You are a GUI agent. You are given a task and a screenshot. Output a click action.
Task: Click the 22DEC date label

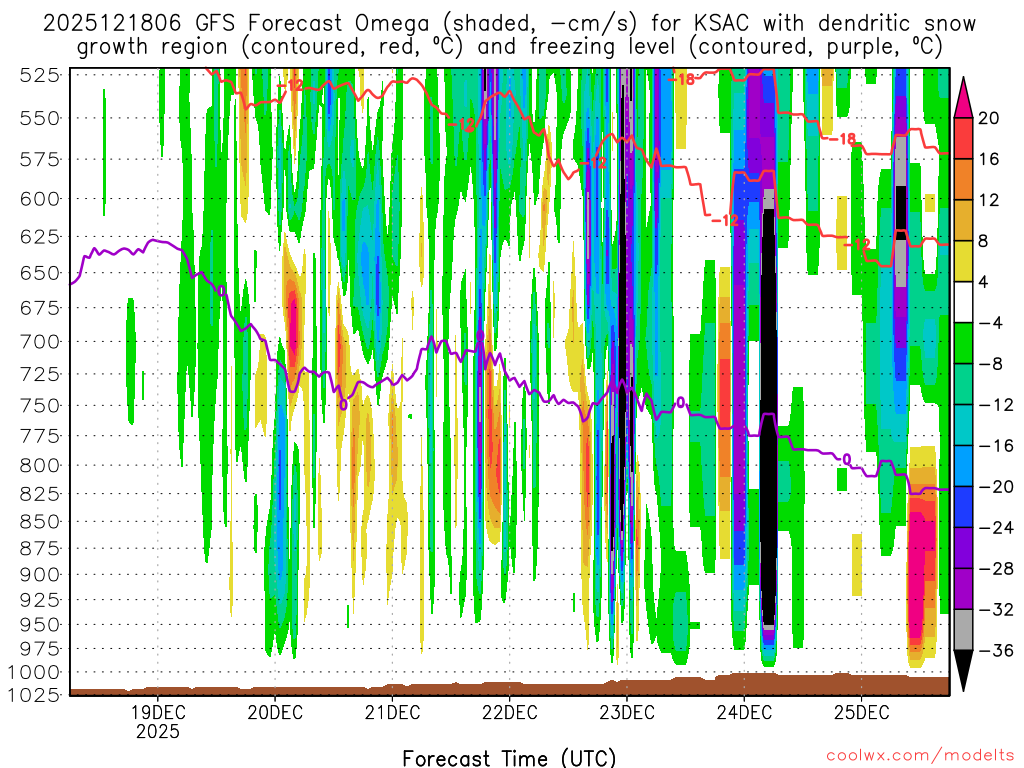(x=509, y=712)
